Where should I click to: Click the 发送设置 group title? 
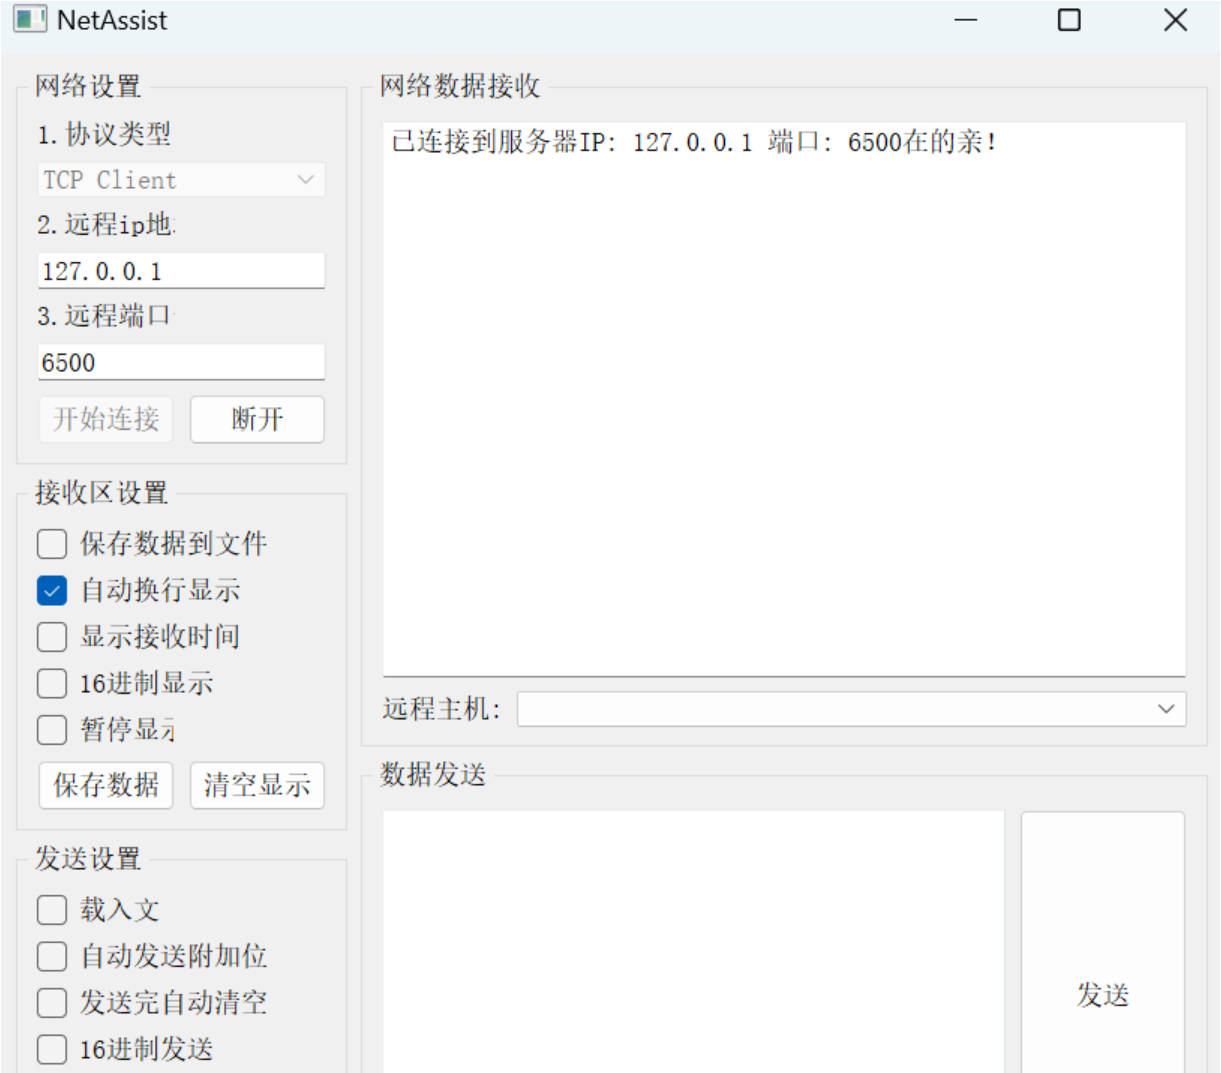pos(88,859)
